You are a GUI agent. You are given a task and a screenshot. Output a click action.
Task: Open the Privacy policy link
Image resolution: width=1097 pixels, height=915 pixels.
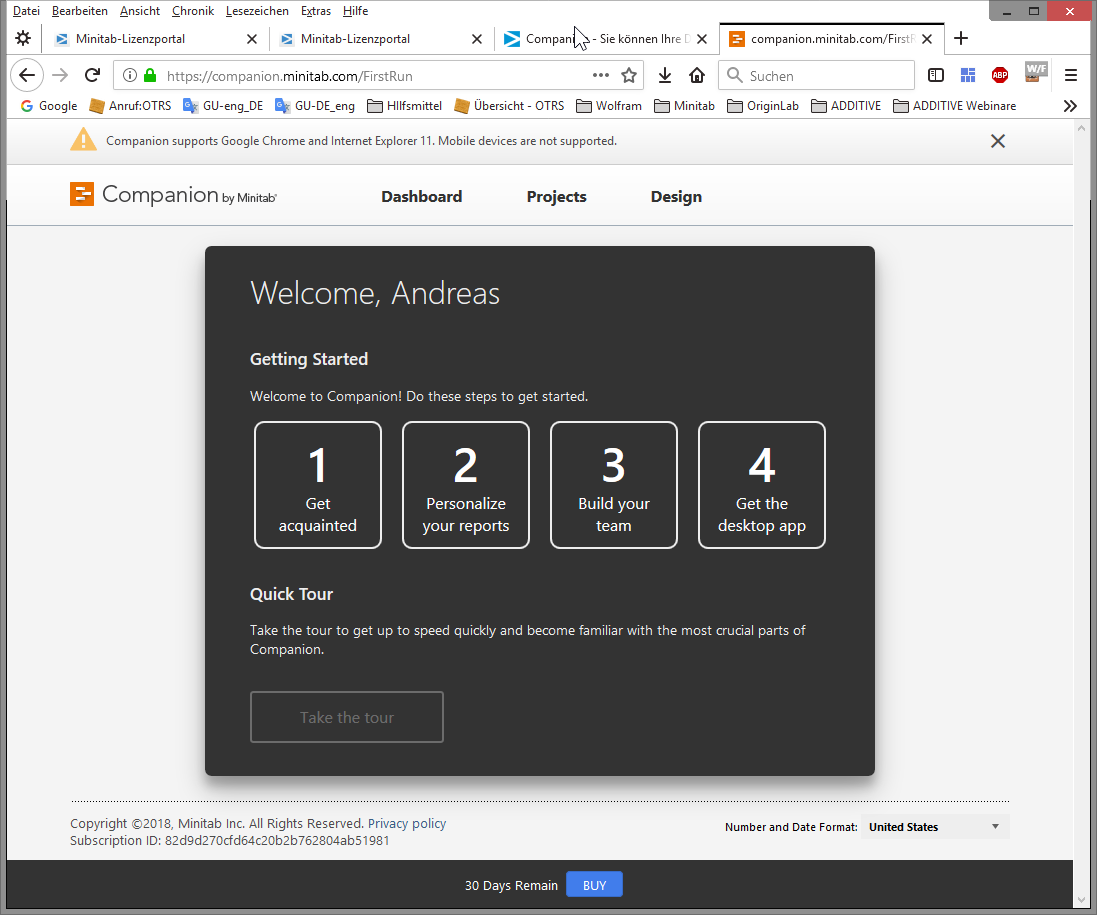tap(407, 823)
